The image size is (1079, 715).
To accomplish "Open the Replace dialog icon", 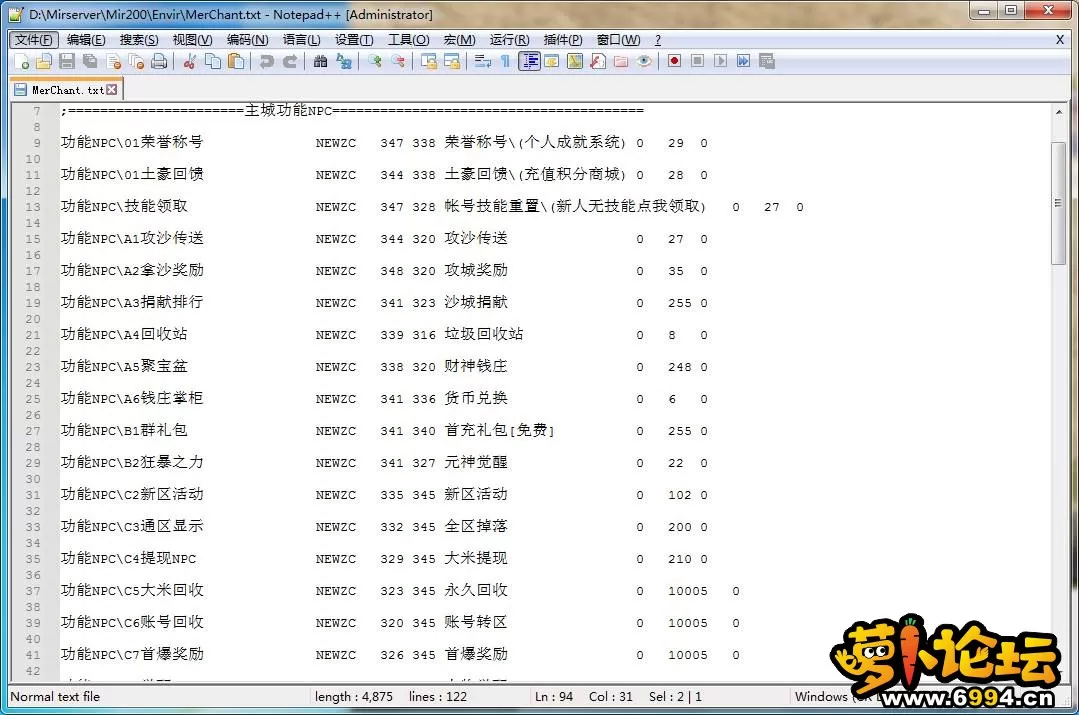I will click(x=343, y=62).
